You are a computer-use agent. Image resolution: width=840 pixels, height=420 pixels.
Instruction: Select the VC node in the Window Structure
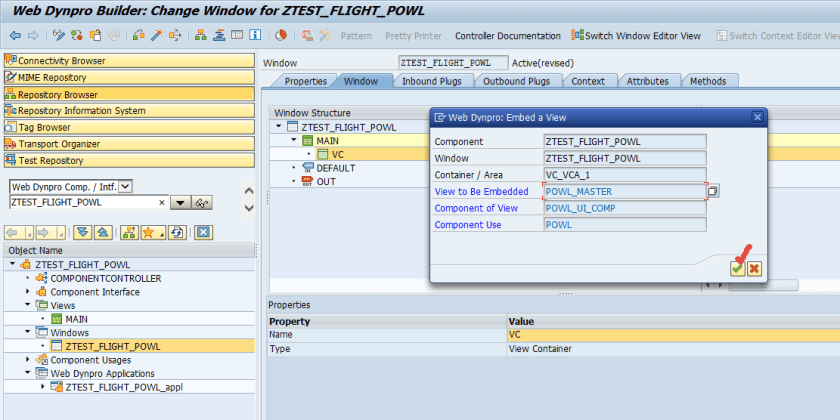338,154
